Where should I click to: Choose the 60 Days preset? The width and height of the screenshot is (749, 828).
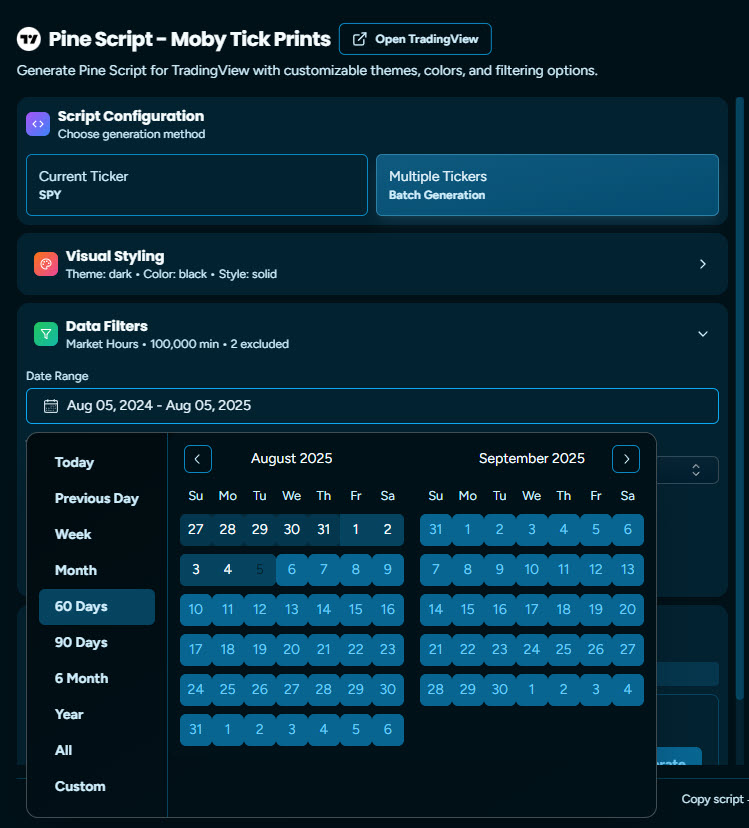click(x=97, y=607)
